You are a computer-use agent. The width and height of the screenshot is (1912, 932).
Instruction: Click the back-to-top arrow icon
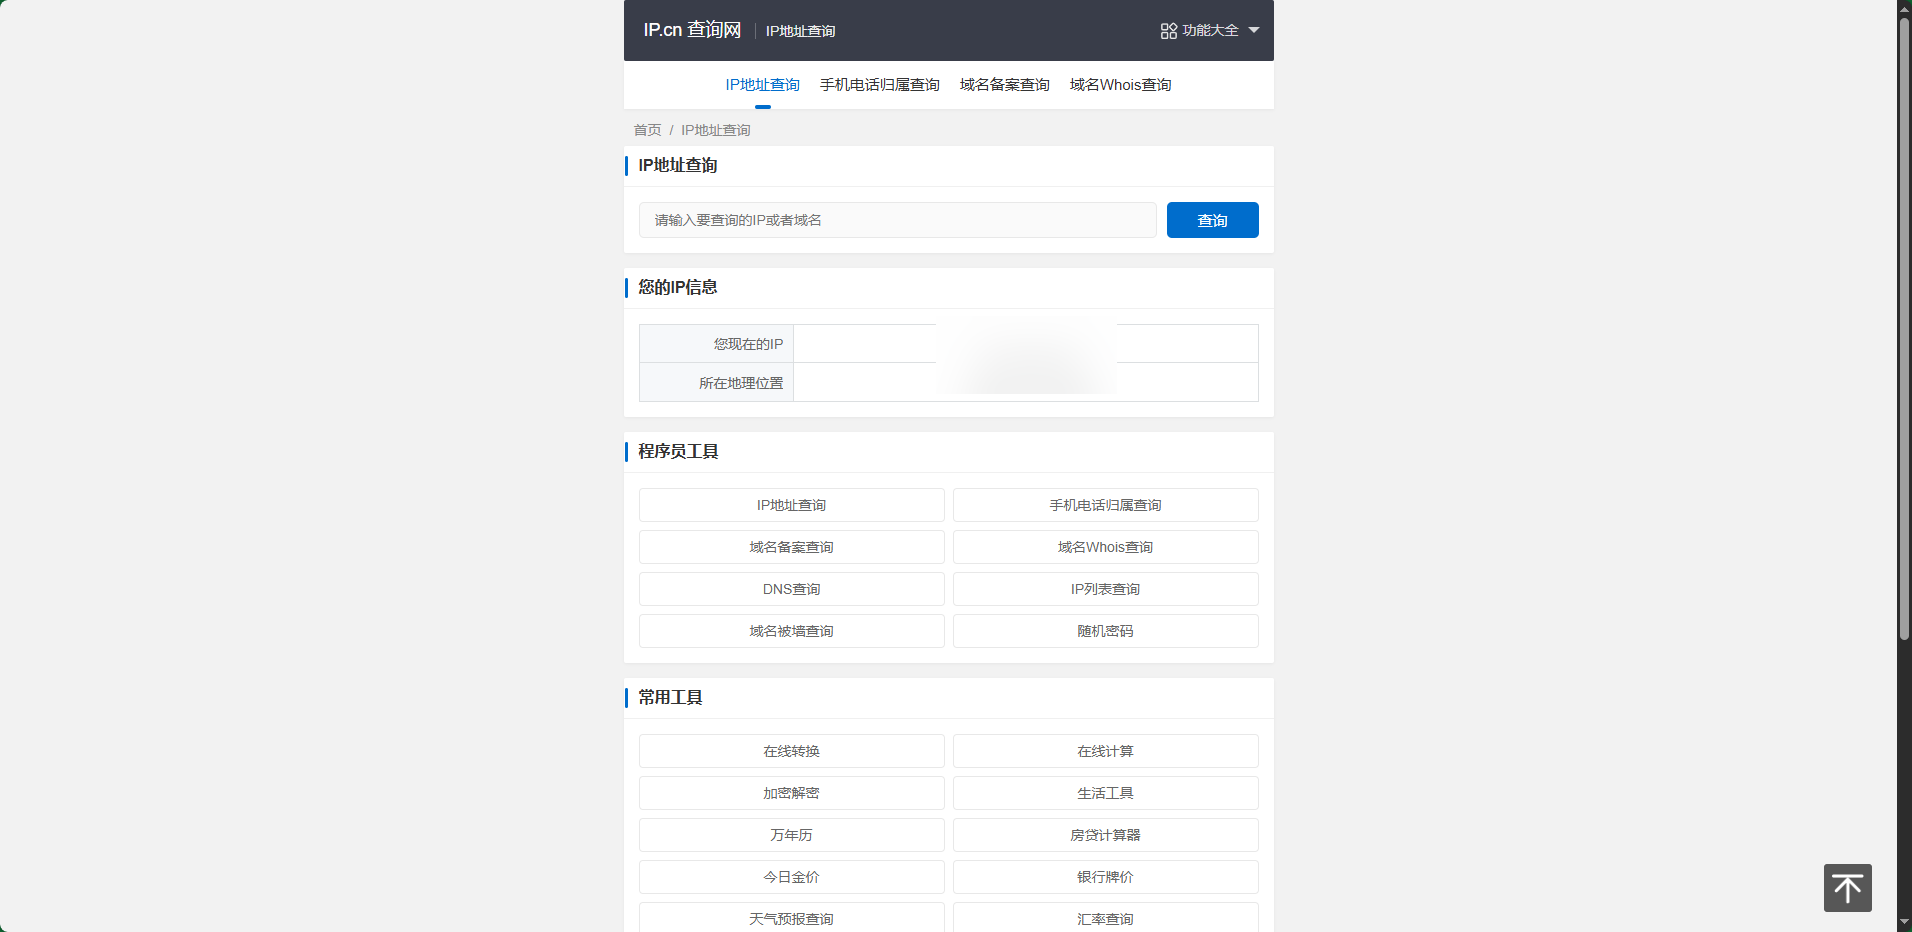click(1847, 888)
